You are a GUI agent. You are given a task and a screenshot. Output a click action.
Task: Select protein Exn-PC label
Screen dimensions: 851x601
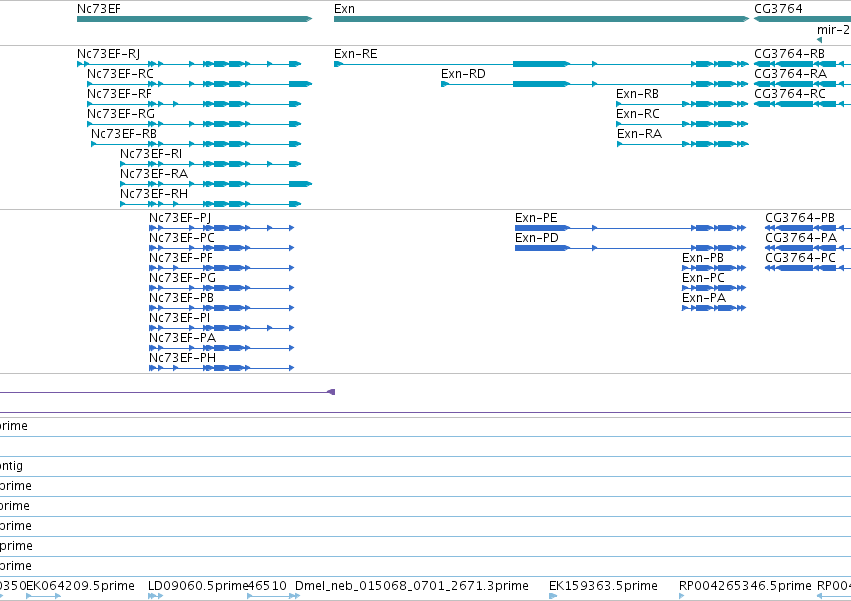tap(703, 278)
